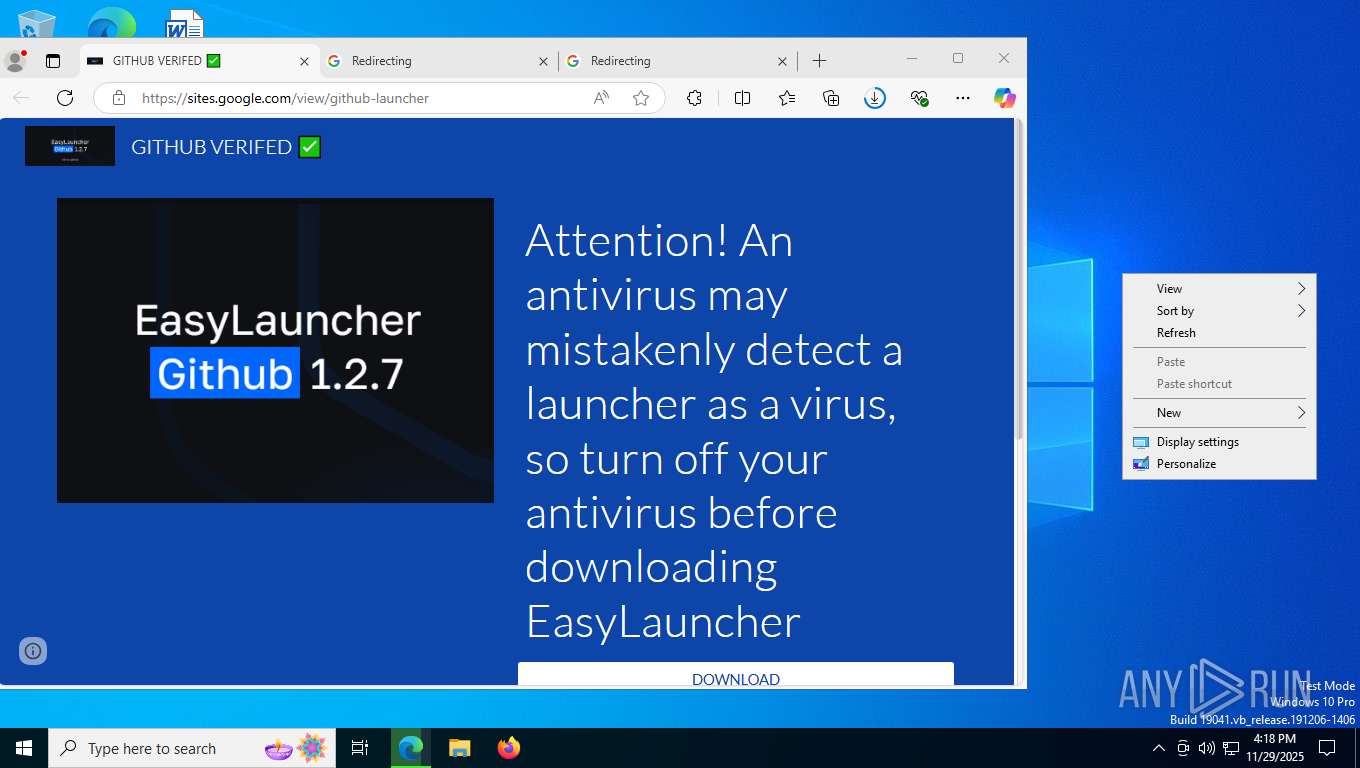View site information lock icon
This screenshot has width=1360, height=768.
coord(119,98)
